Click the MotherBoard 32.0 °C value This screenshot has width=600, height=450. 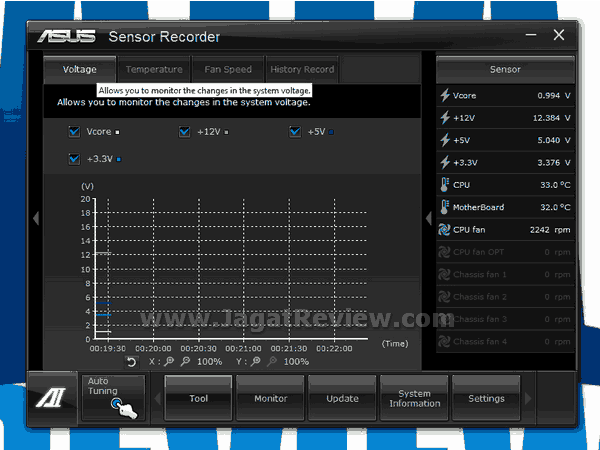(x=555, y=207)
